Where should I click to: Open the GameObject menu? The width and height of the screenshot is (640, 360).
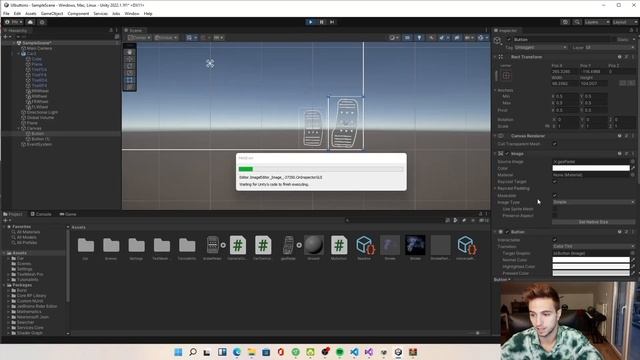(x=52, y=13)
